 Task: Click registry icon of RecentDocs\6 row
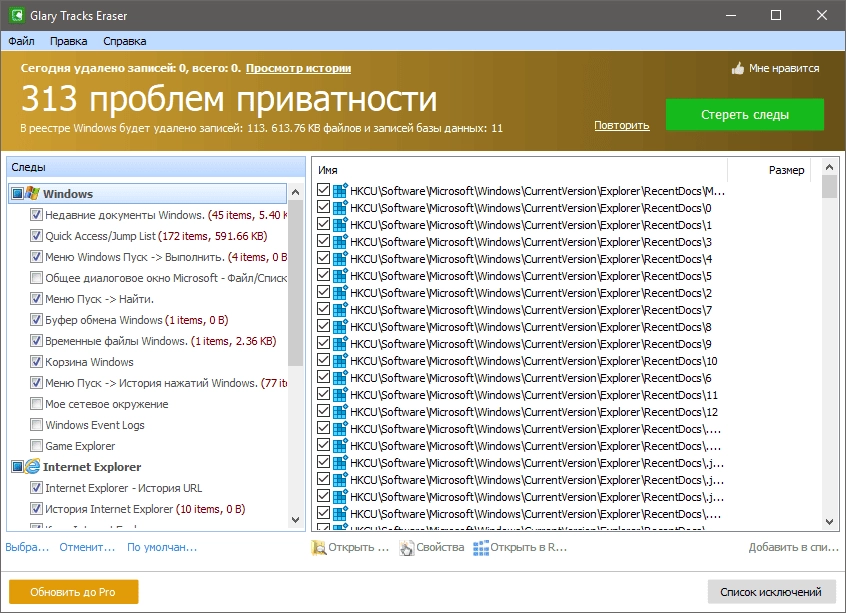[x=340, y=378]
